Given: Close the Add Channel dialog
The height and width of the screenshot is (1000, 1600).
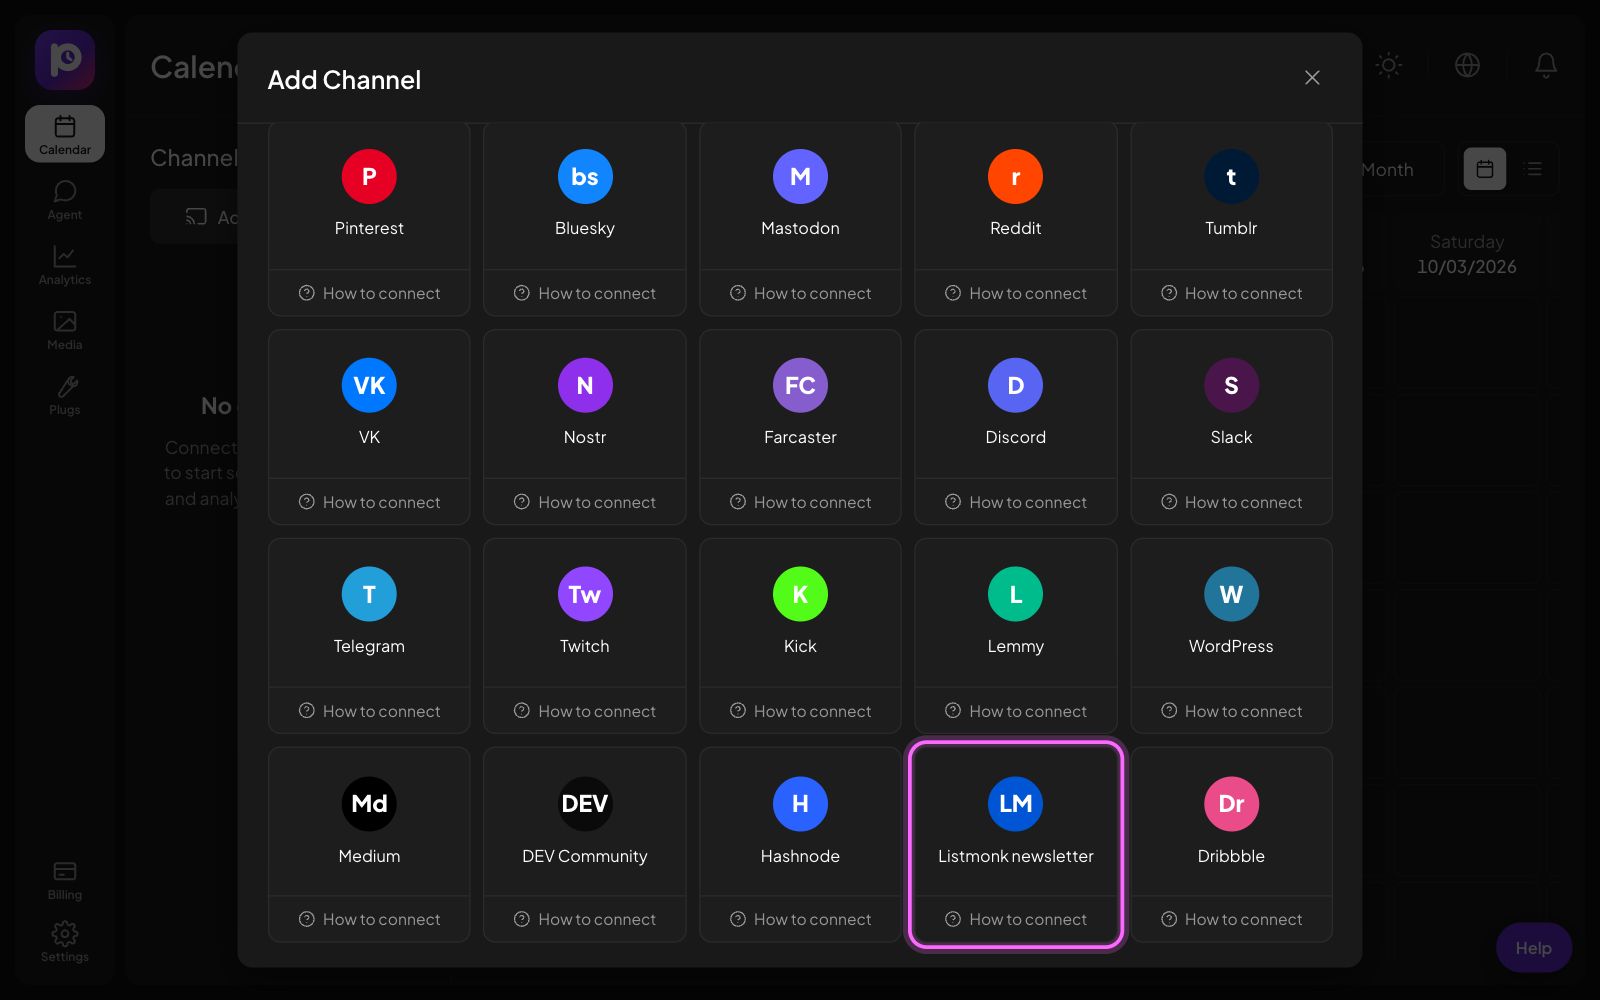Looking at the screenshot, I should tap(1312, 78).
